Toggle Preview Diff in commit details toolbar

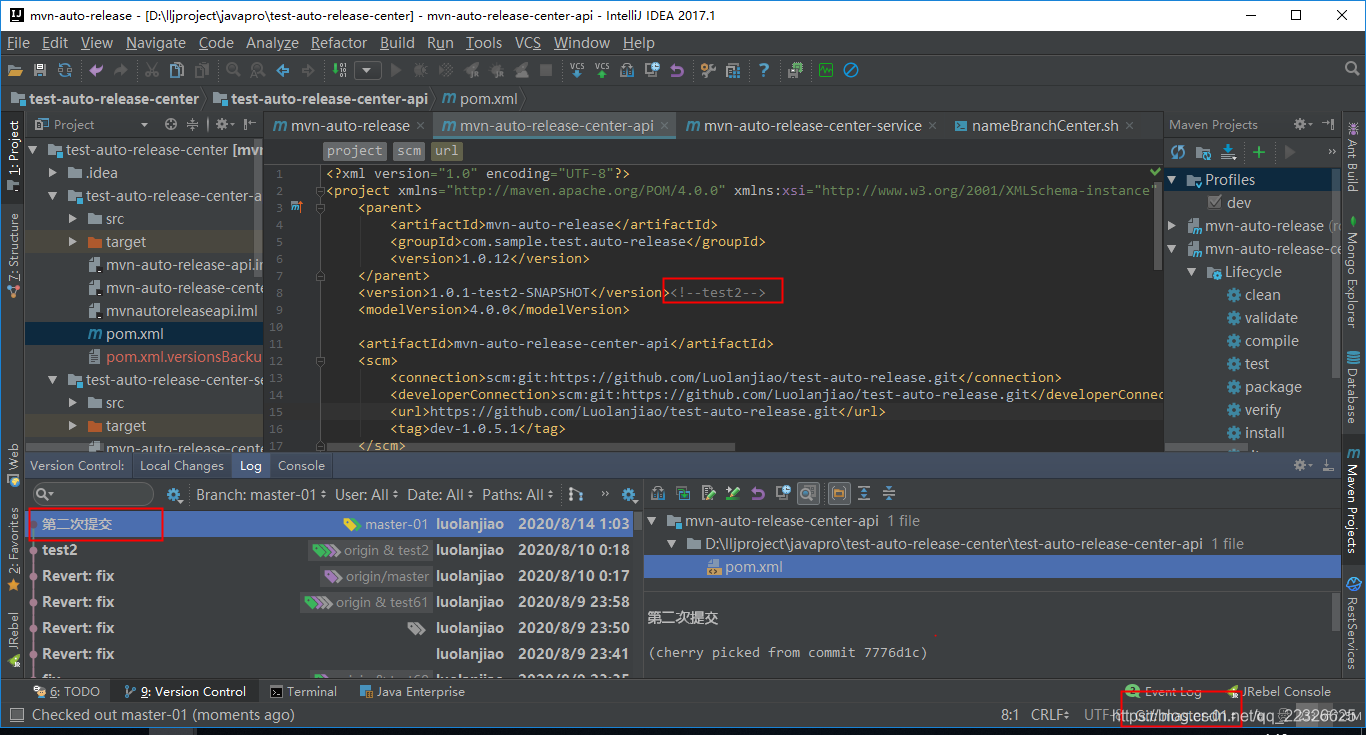tap(809, 493)
